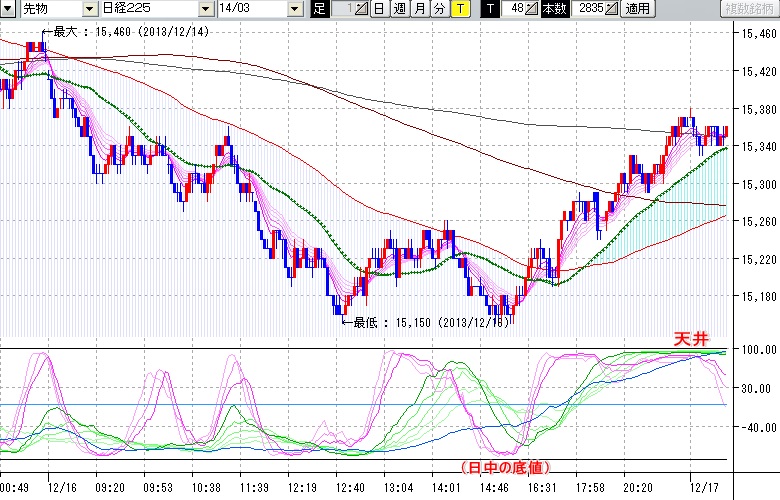Switch chart to daily bars with 日

(378, 9)
